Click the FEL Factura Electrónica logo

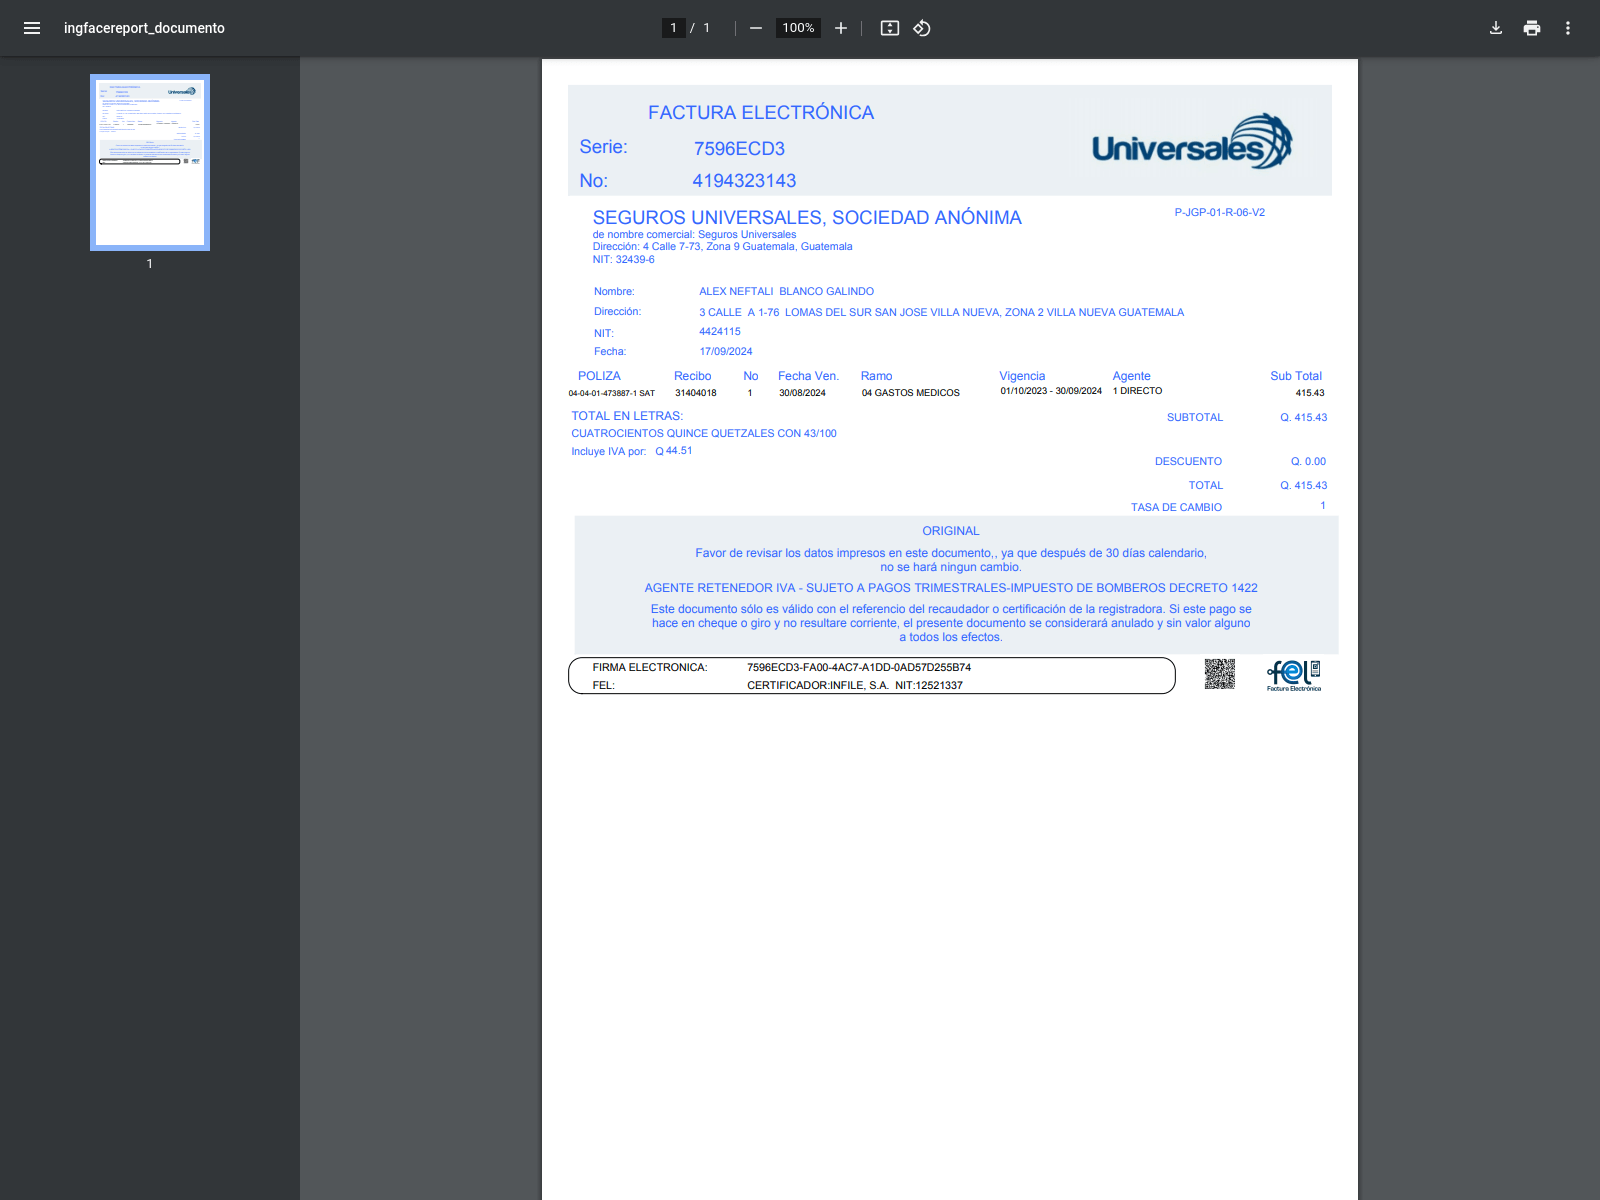pos(1294,675)
